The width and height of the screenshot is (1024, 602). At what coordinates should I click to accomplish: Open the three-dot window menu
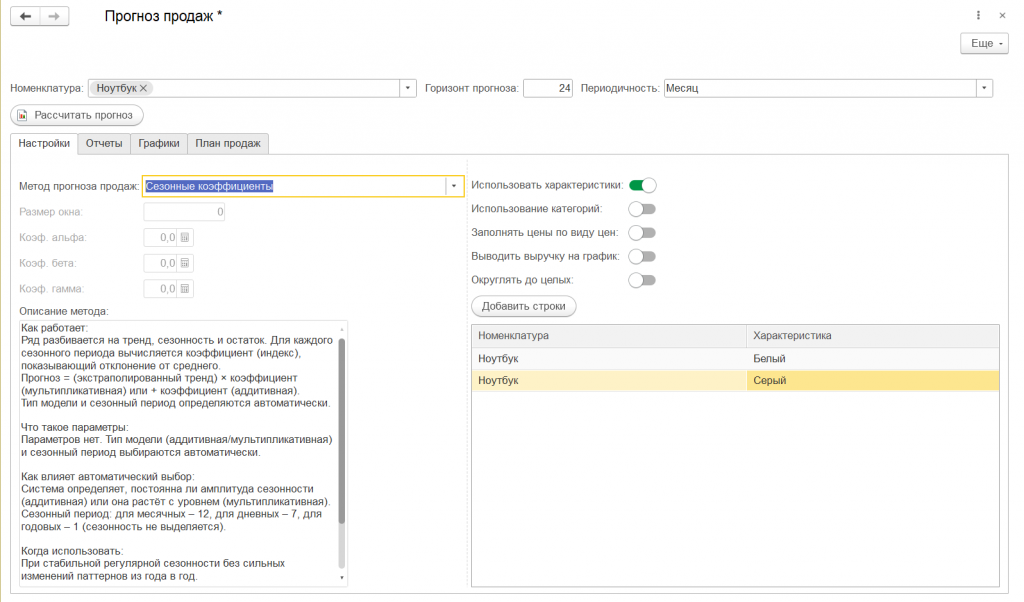[978, 15]
